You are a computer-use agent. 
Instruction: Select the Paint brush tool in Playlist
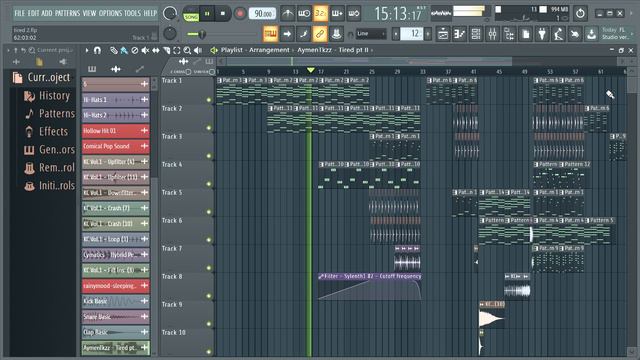coord(124,51)
